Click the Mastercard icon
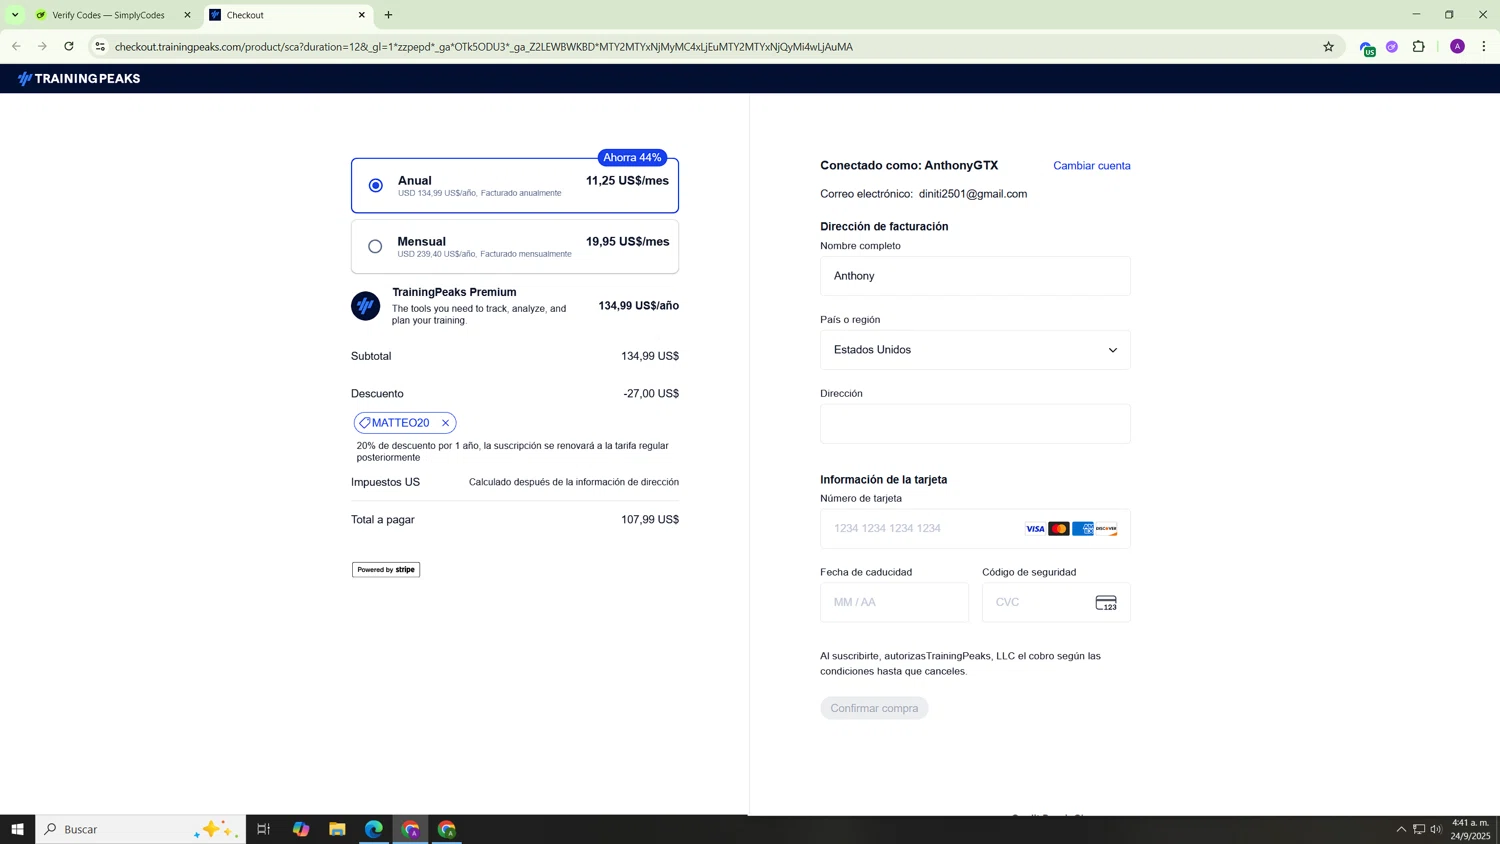The image size is (1500, 844). [x=1059, y=529]
